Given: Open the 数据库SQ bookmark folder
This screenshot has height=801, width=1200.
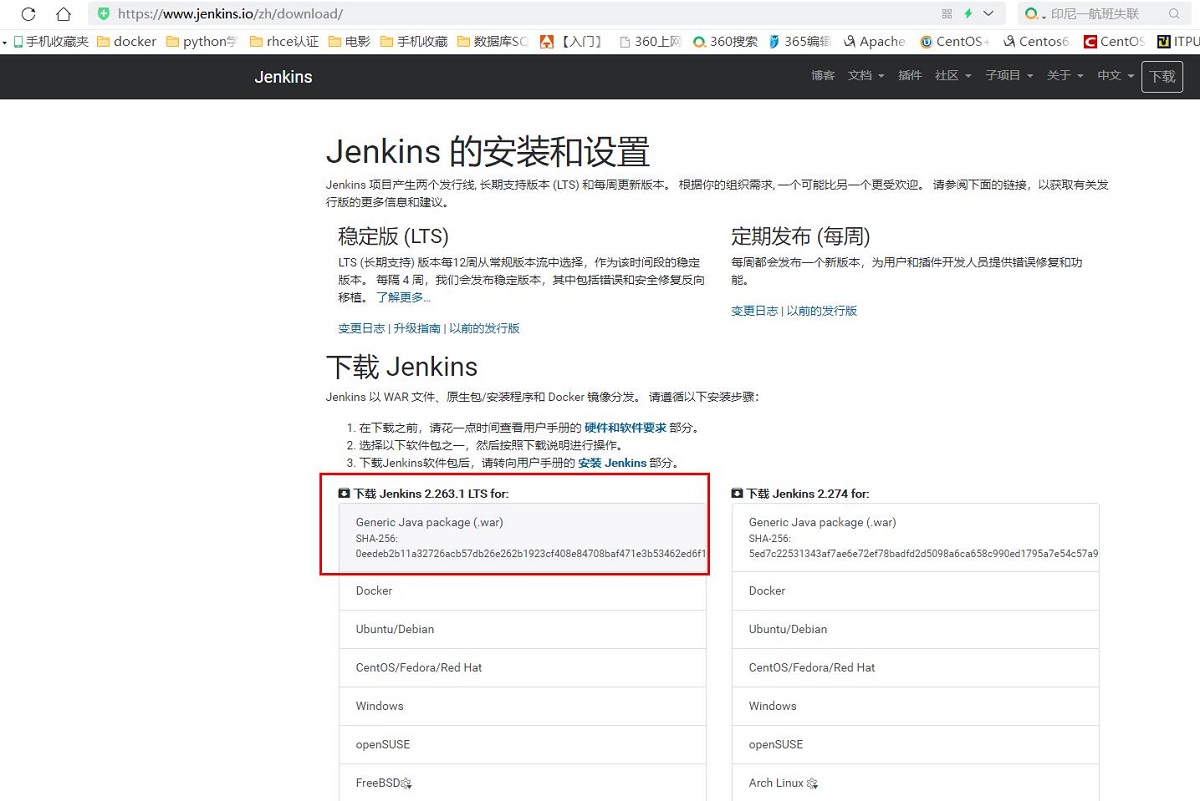Looking at the screenshot, I should click(492, 41).
